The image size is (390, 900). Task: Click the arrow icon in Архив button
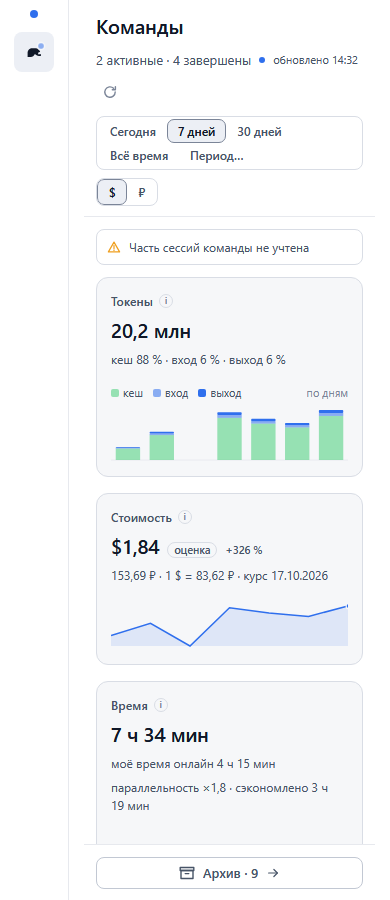point(273,873)
